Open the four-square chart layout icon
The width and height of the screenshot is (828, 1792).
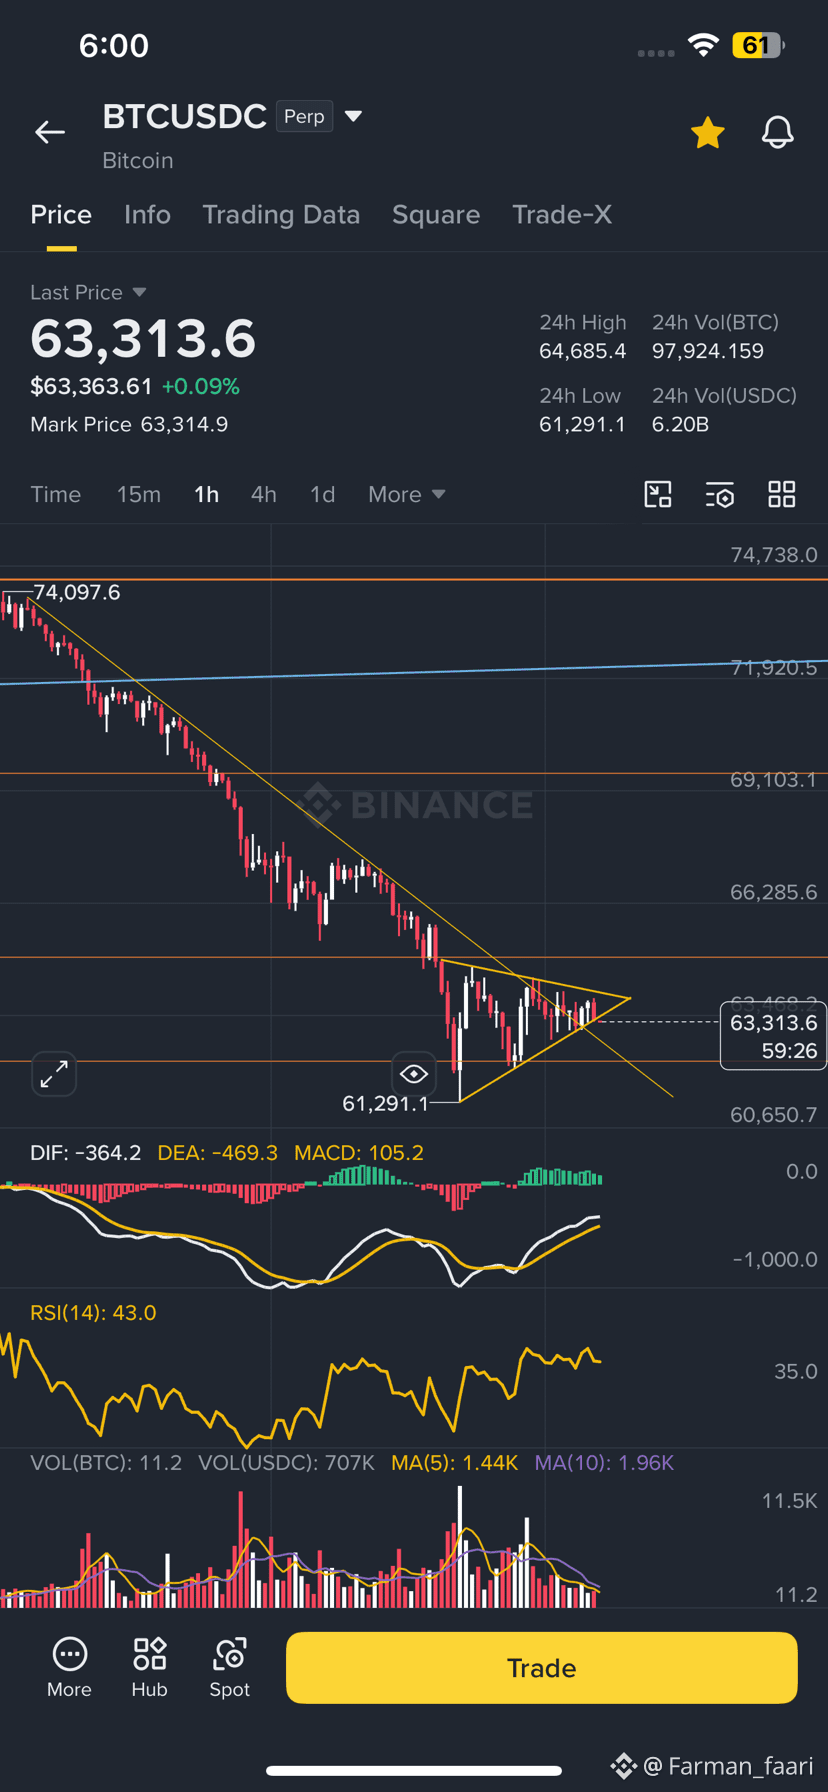coord(782,494)
